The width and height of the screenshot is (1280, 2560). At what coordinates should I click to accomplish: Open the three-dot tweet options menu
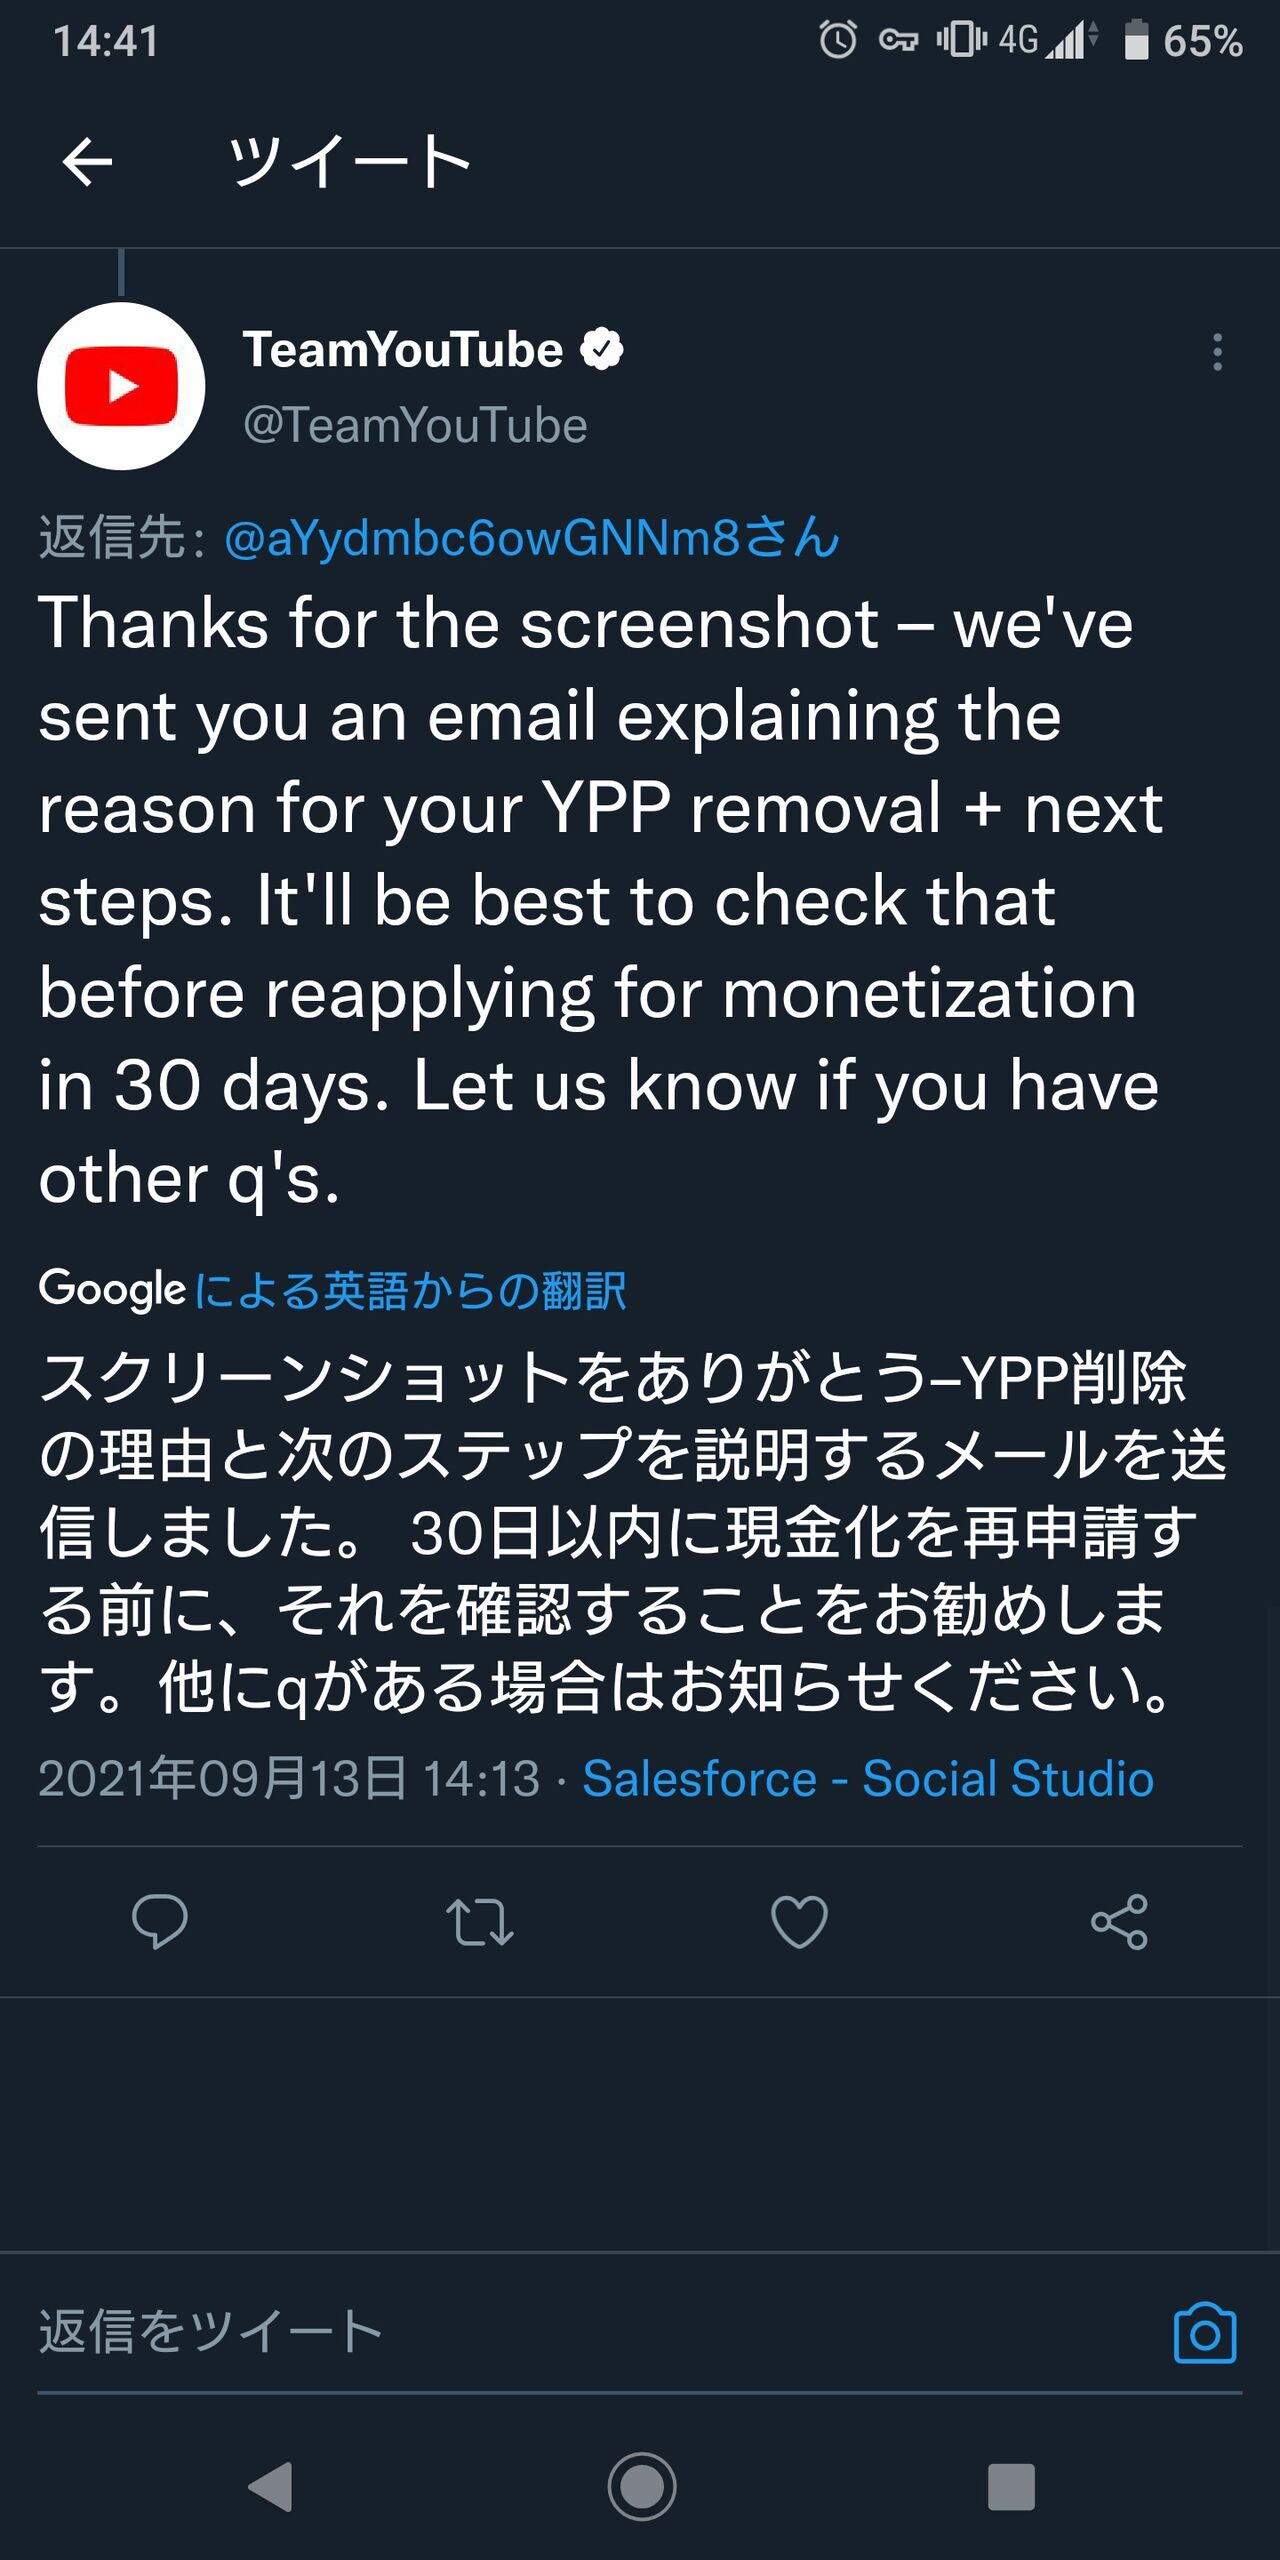point(1217,352)
